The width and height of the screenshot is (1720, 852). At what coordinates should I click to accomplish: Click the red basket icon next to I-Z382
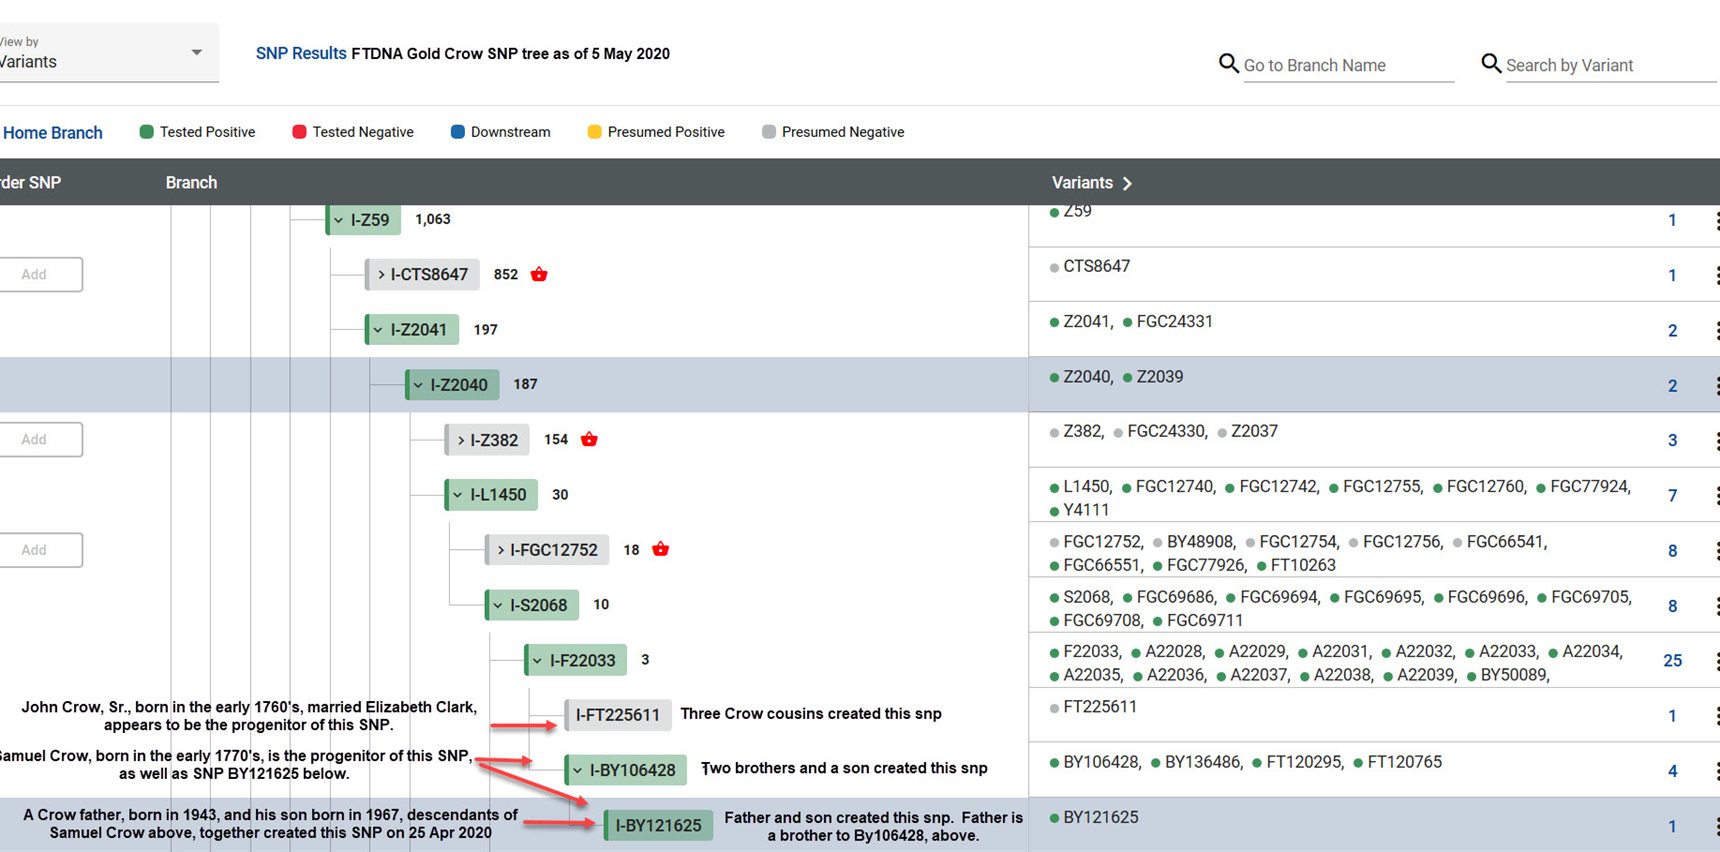click(x=589, y=439)
